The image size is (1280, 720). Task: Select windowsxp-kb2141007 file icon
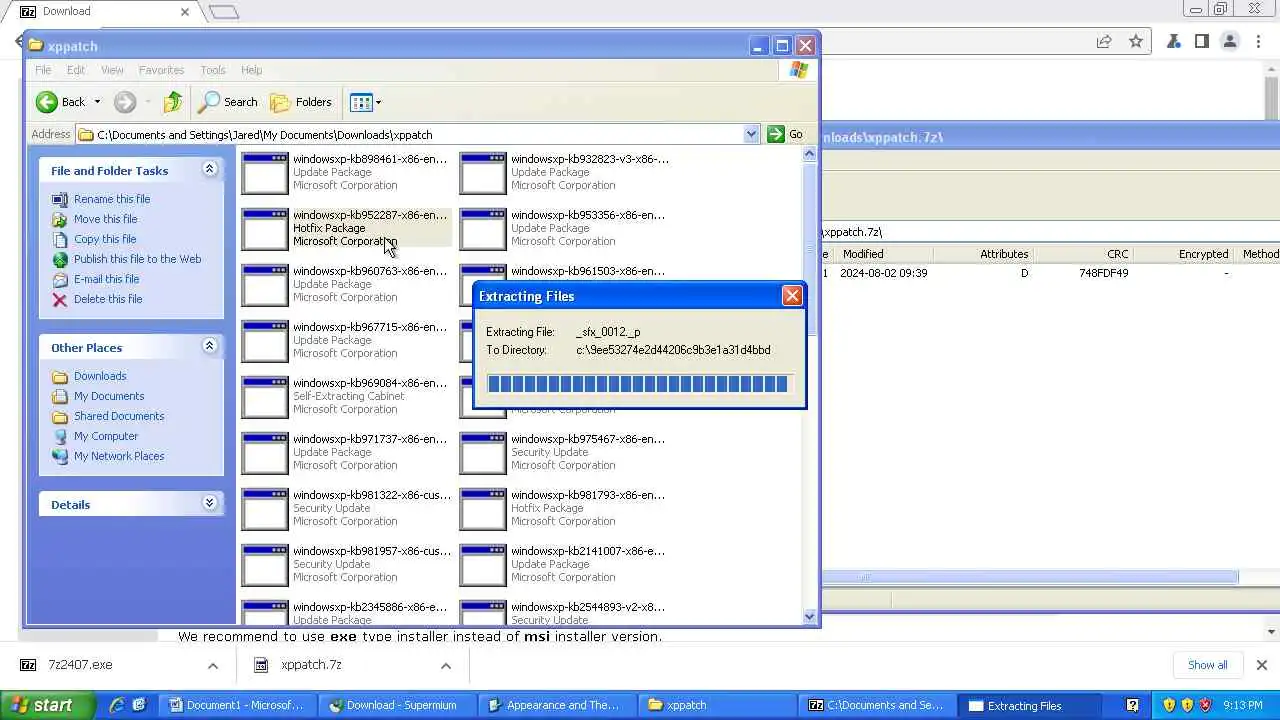pyautogui.click(x=483, y=565)
